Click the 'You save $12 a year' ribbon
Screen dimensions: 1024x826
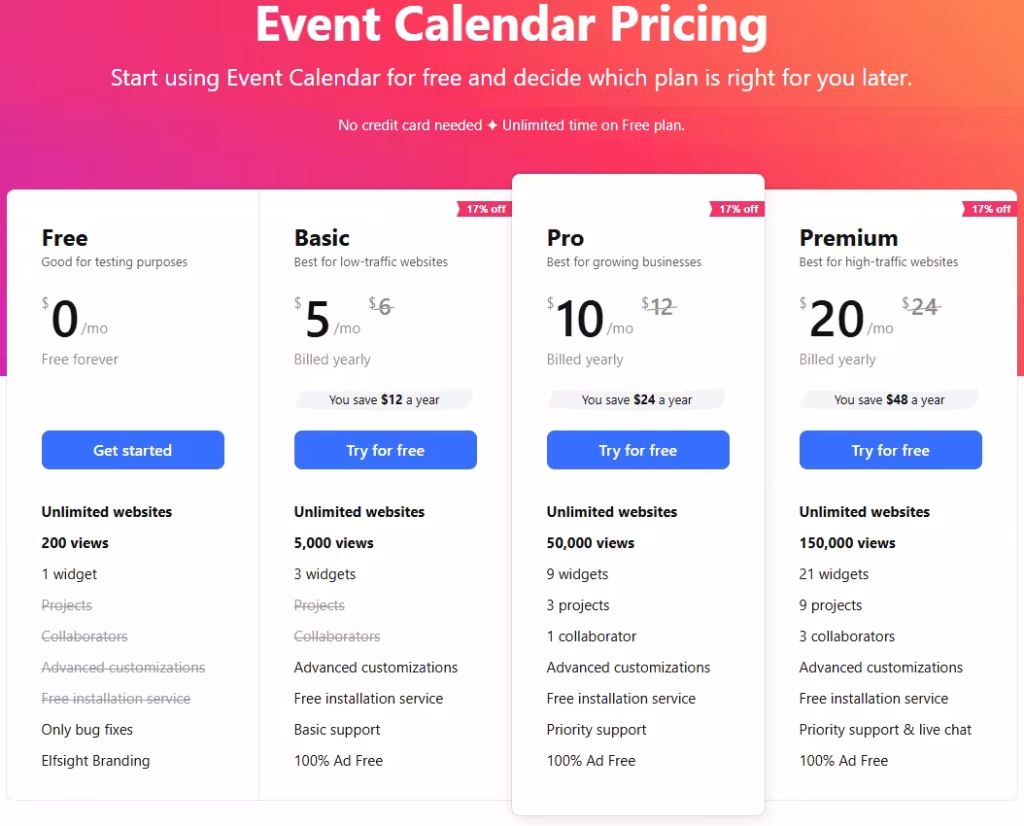pyautogui.click(x=385, y=399)
